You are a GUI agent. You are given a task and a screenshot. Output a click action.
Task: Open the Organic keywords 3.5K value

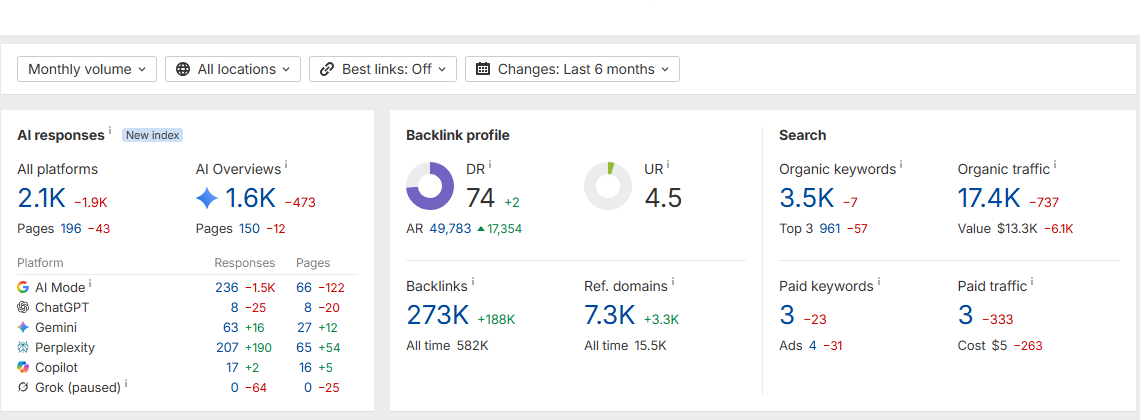pos(806,198)
